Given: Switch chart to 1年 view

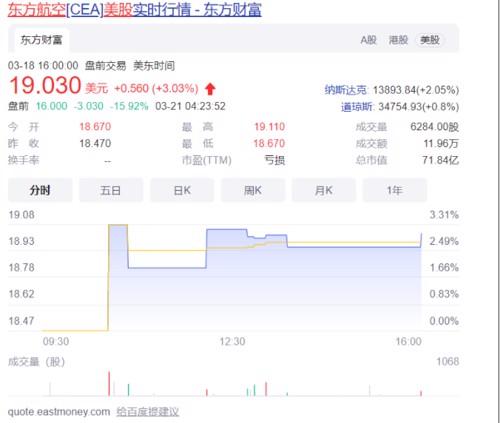Looking at the screenshot, I should [x=395, y=190].
